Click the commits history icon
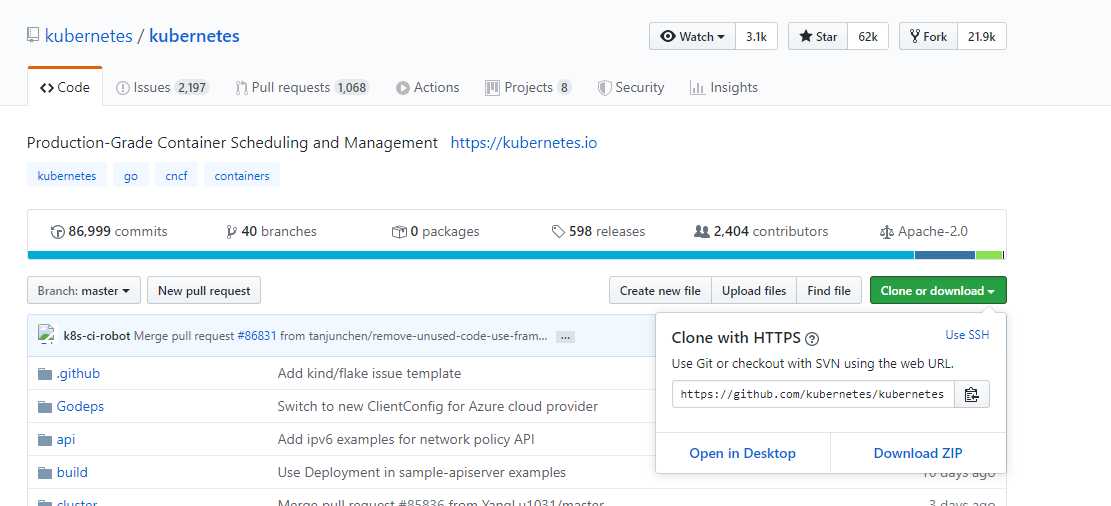This screenshot has height=506, width=1111. [x=58, y=232]
